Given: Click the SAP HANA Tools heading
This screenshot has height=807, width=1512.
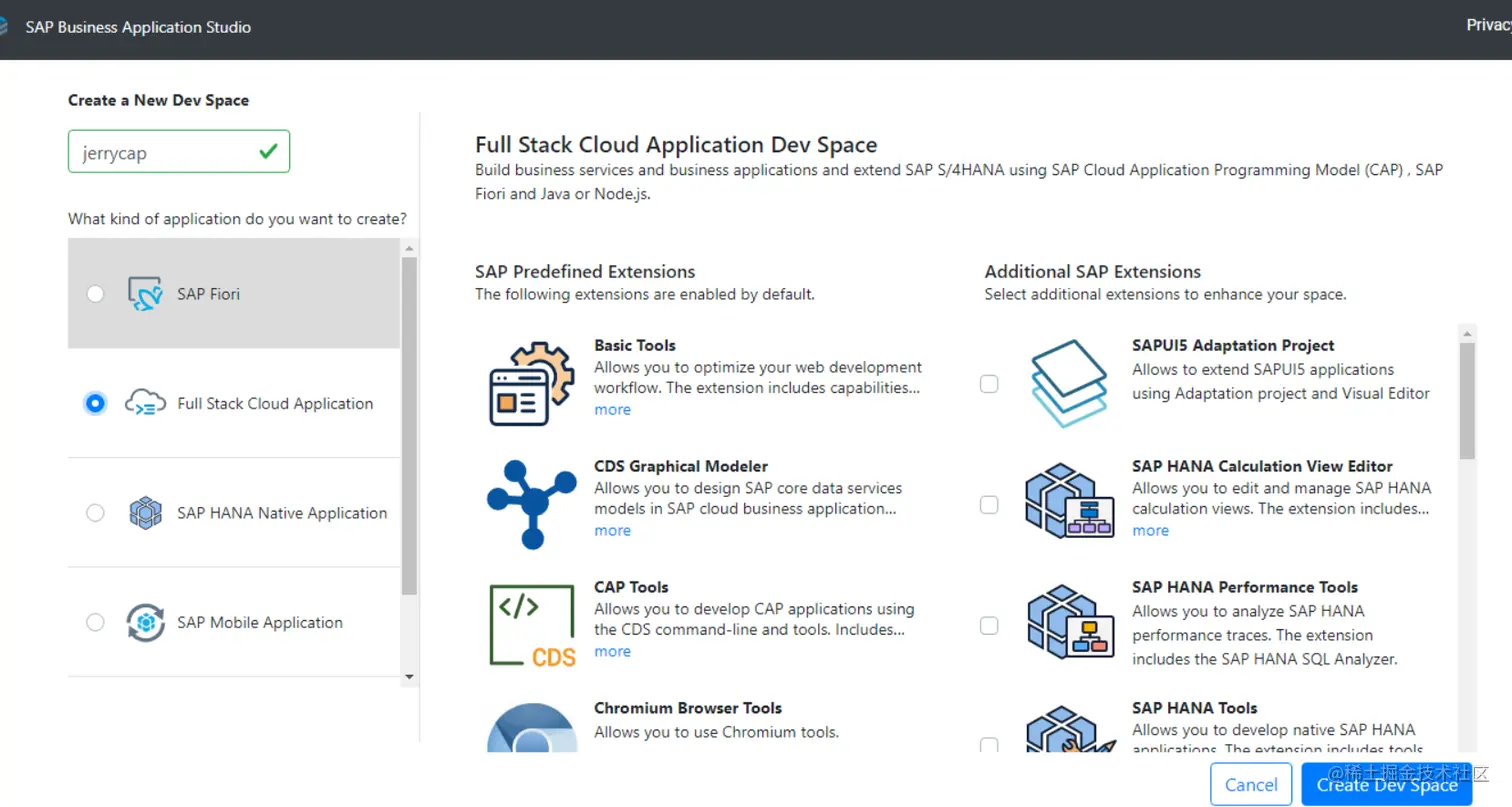Looking at the screenshot, I should tap(1195, 708).
